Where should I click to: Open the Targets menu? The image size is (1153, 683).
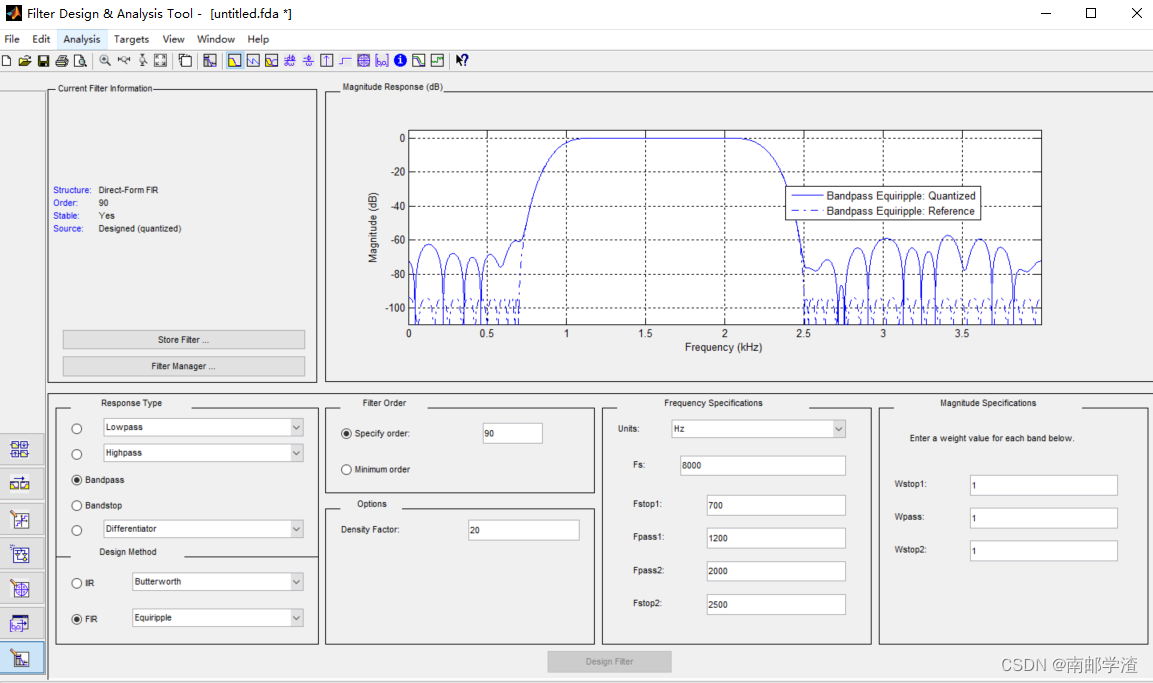[131, 39]
